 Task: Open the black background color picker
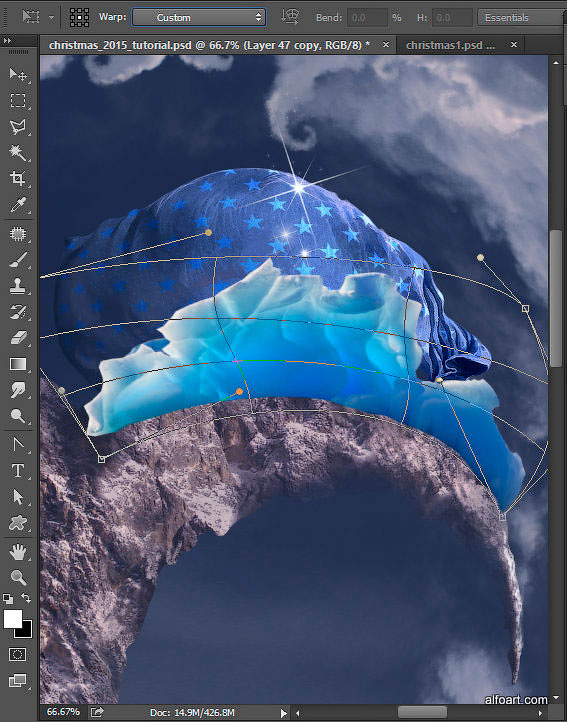25,631
